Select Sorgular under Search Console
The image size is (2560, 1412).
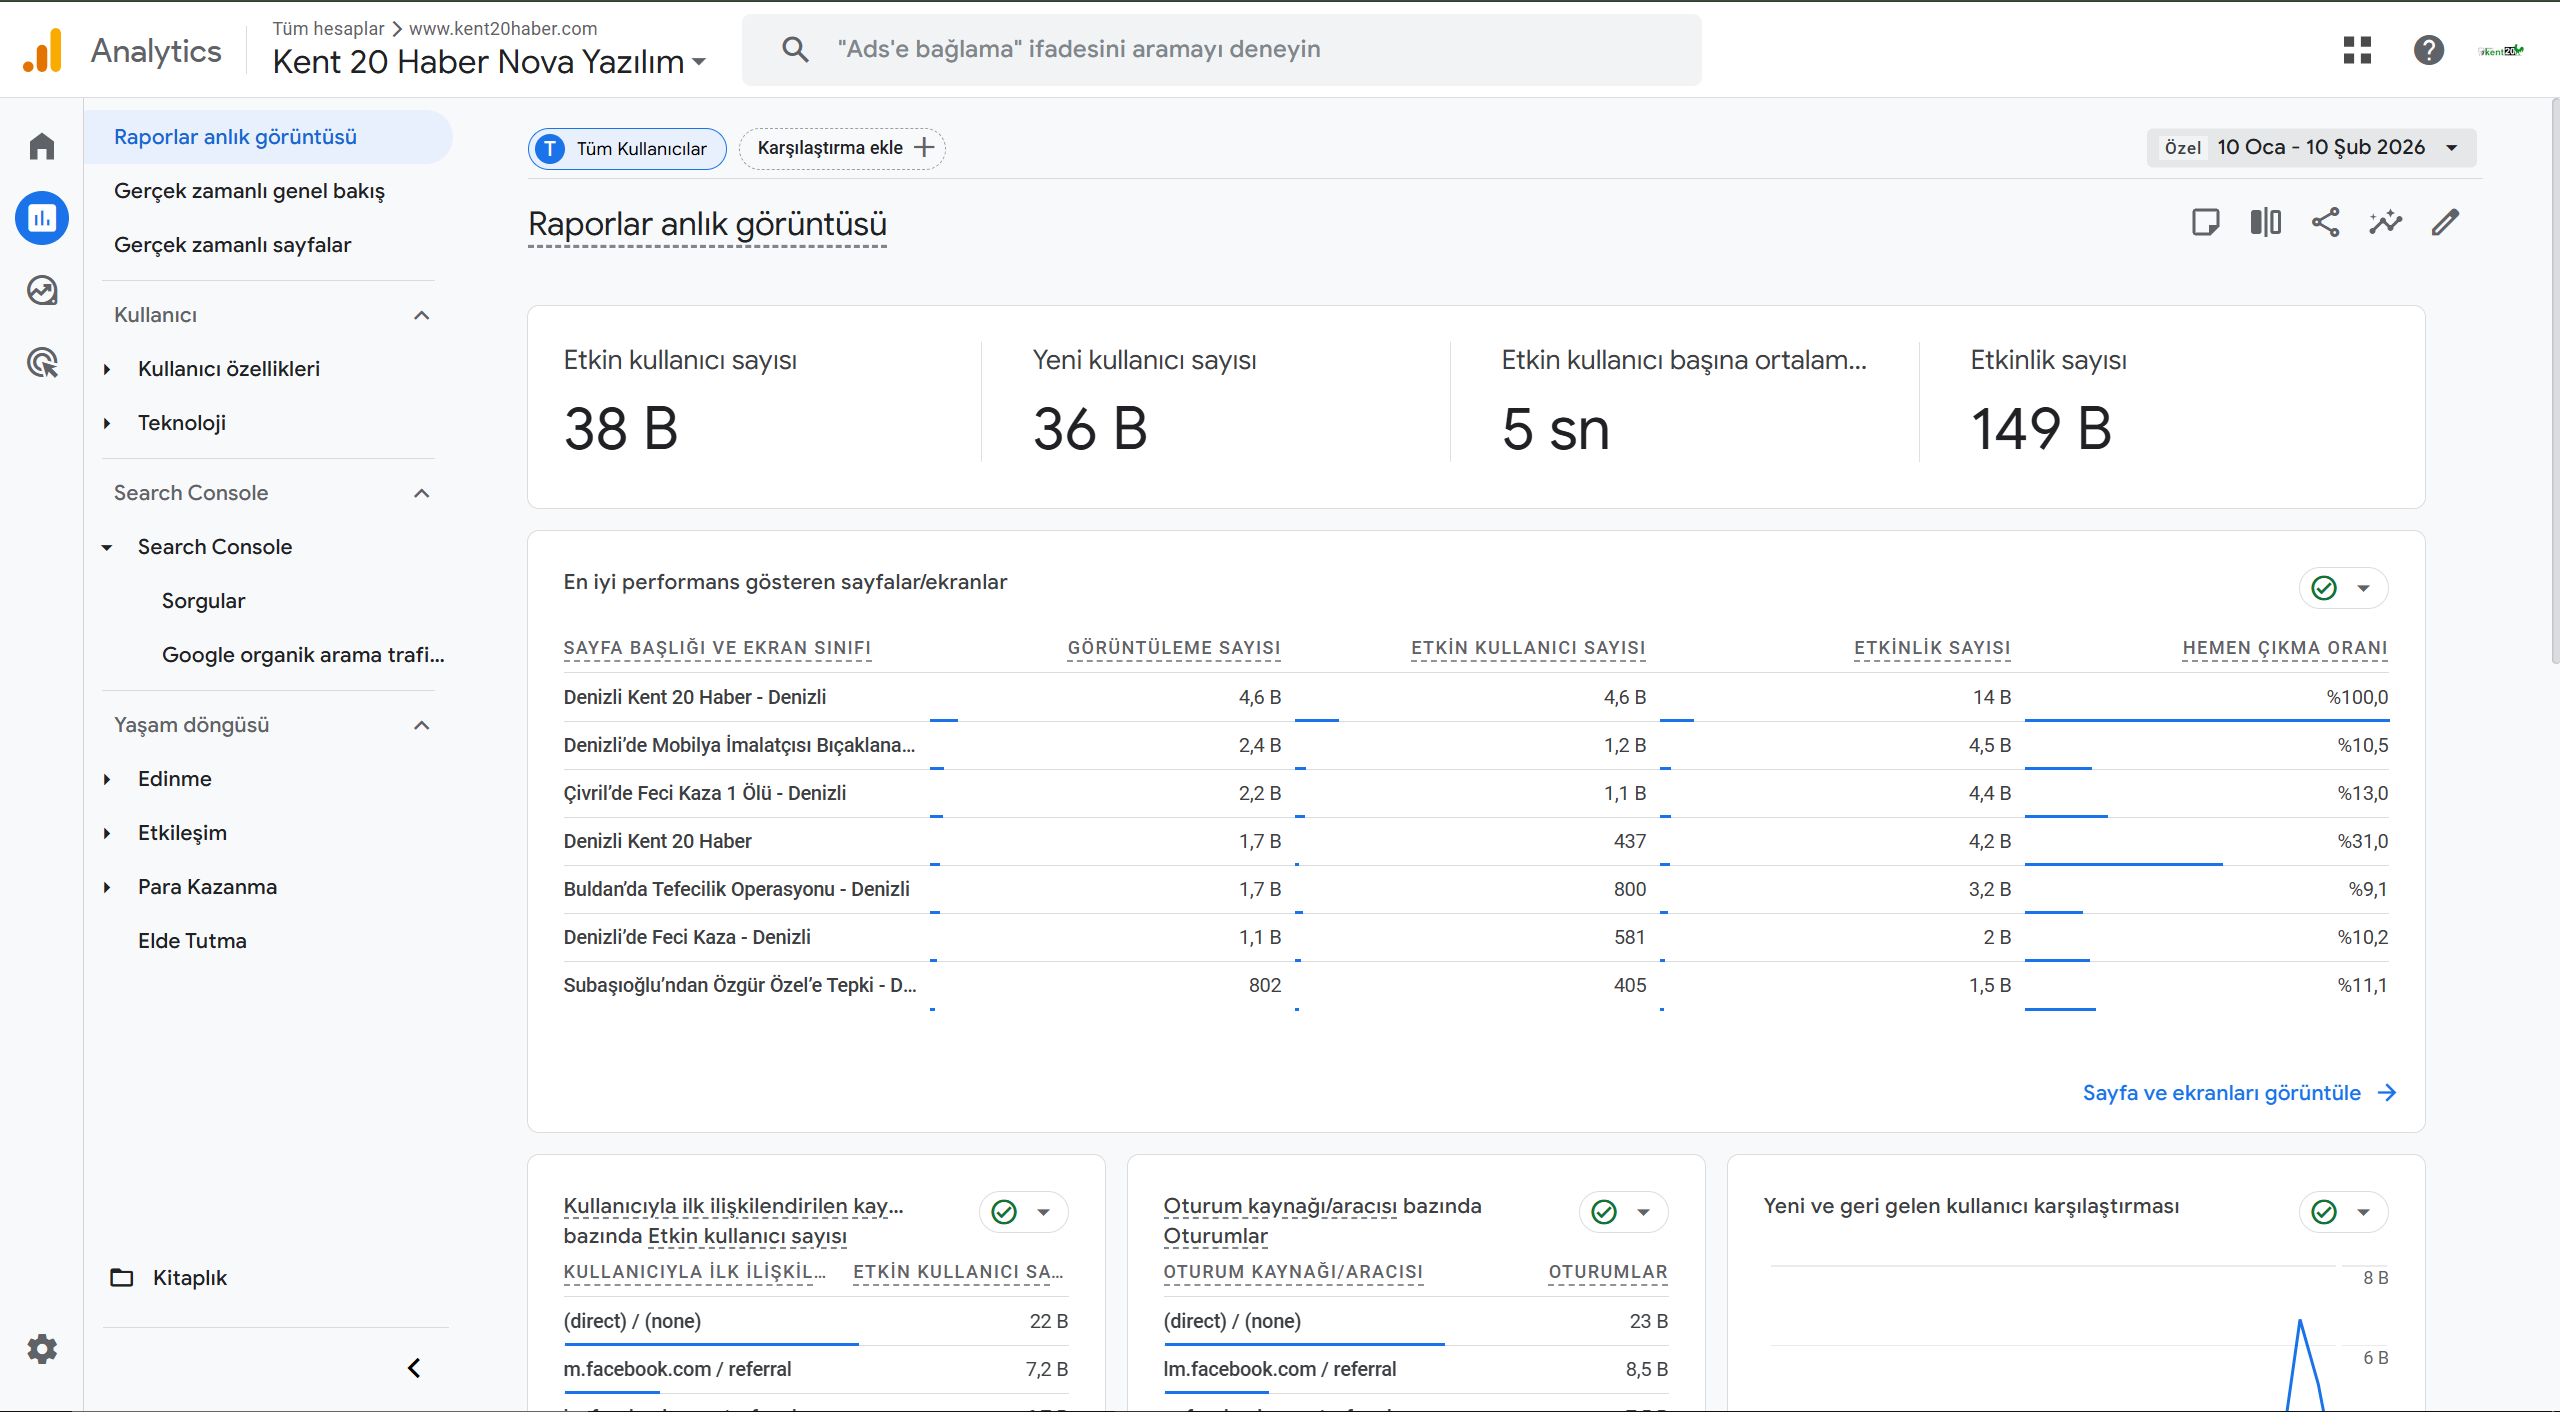203,601
